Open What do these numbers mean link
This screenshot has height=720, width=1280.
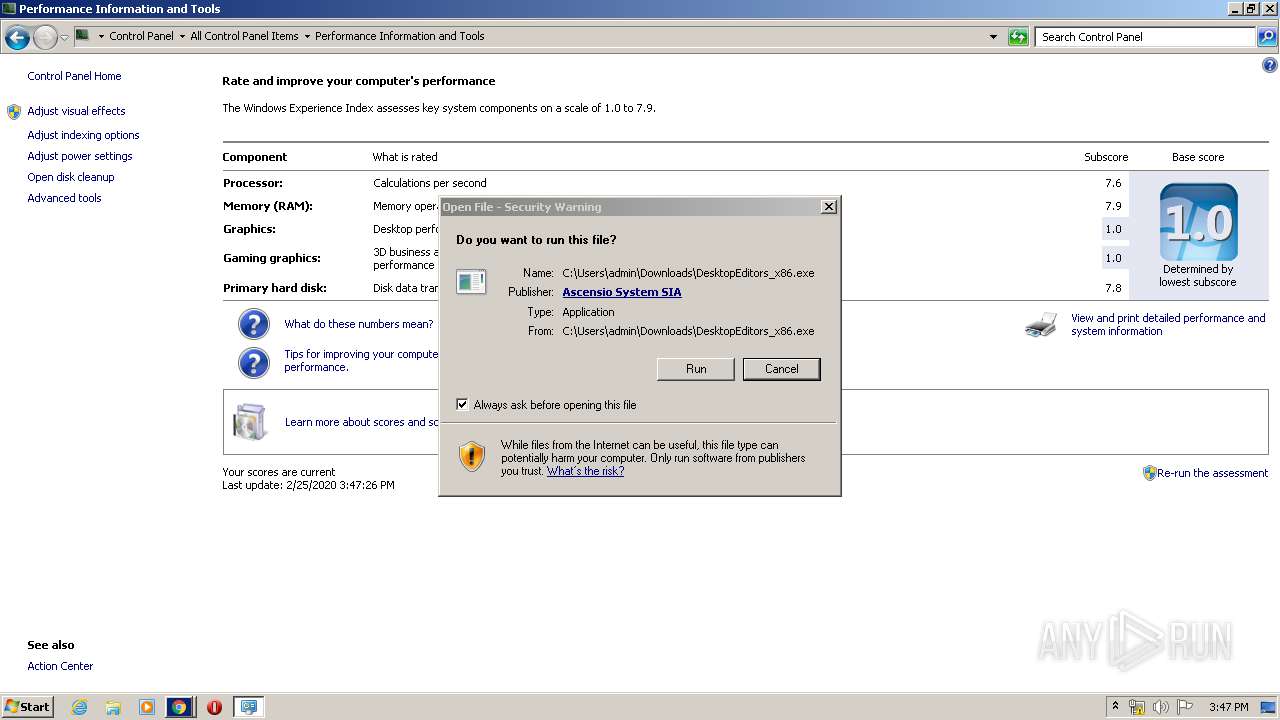(x=359, y=324)
